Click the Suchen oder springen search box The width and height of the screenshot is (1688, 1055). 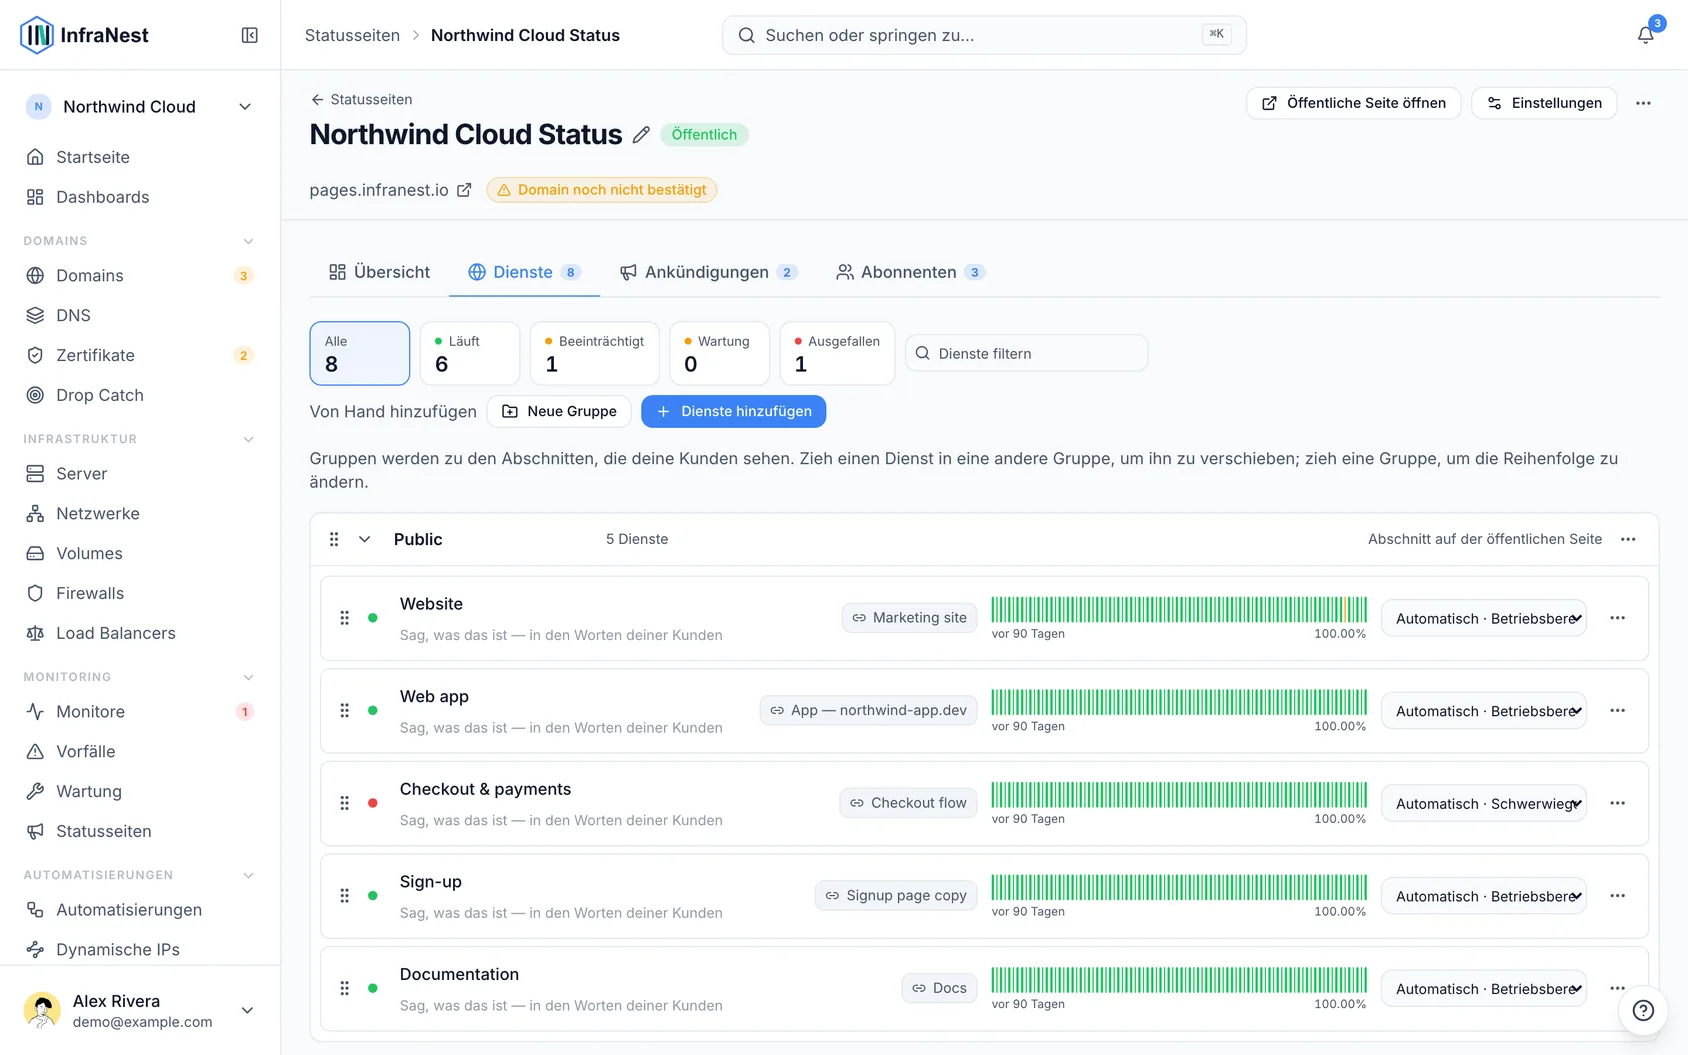pos(984,35)
